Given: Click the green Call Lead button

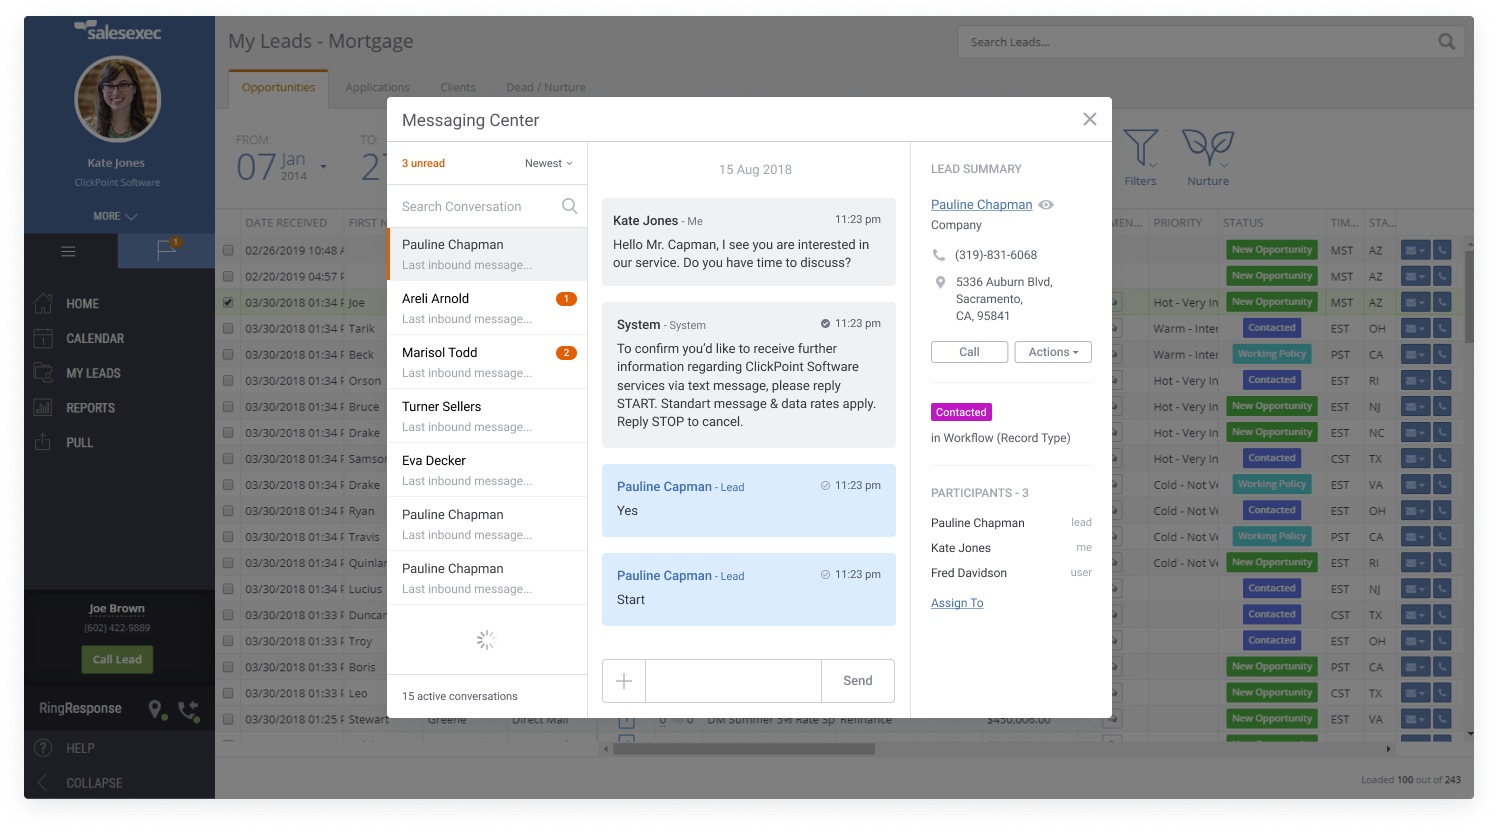Looking at the screenshot, I should click(117, 659).
